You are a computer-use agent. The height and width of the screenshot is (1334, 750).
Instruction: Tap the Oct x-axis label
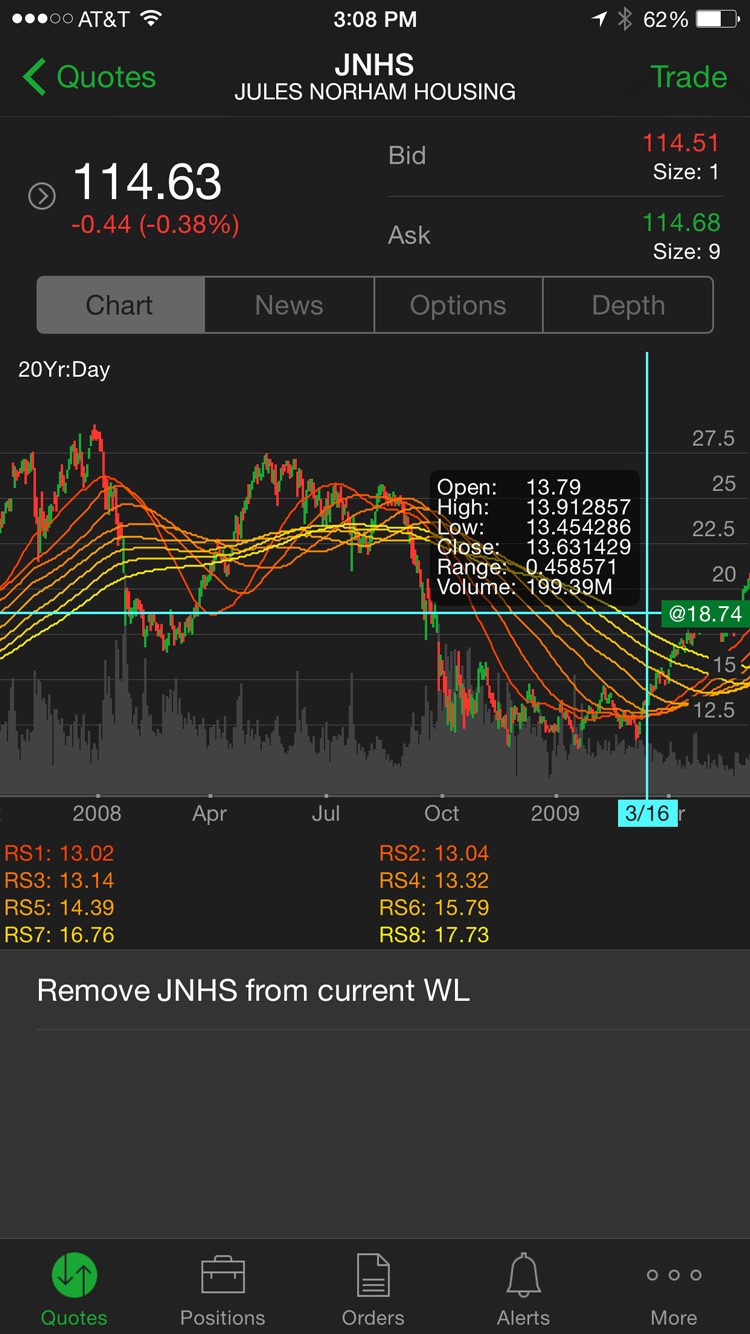(x=441, y=813)
